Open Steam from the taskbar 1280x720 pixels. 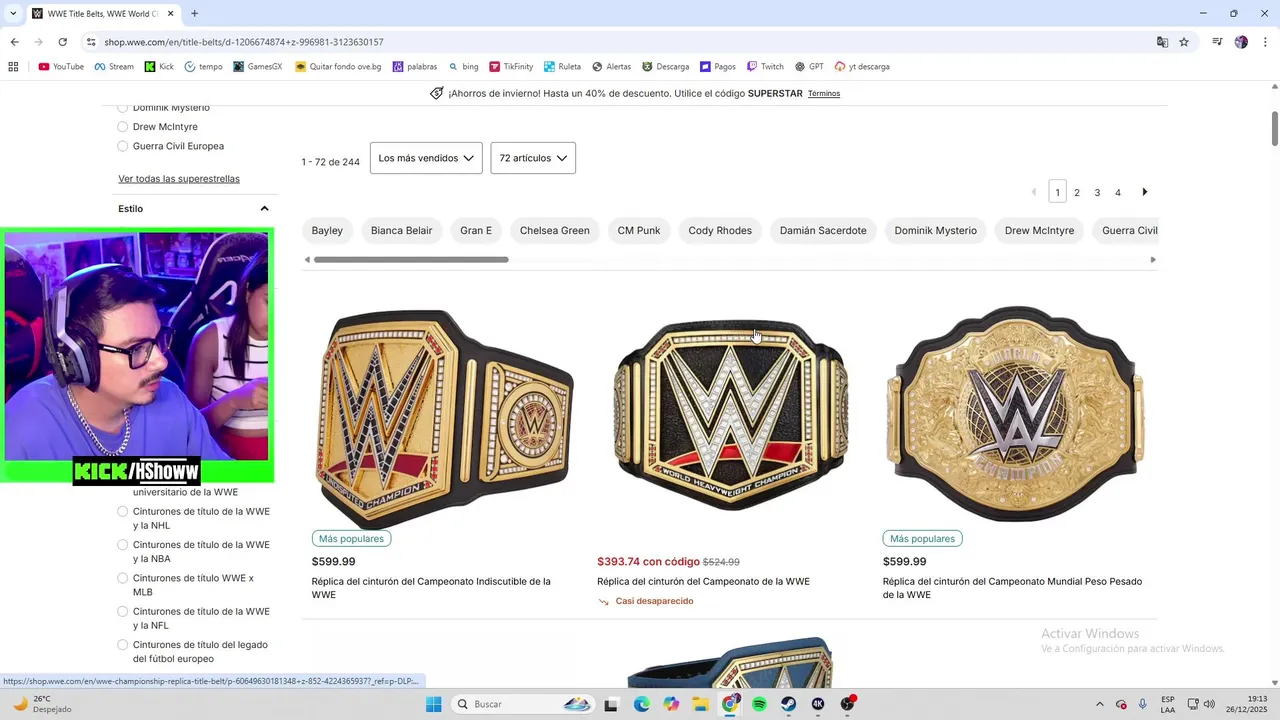[x=788, y=704]
